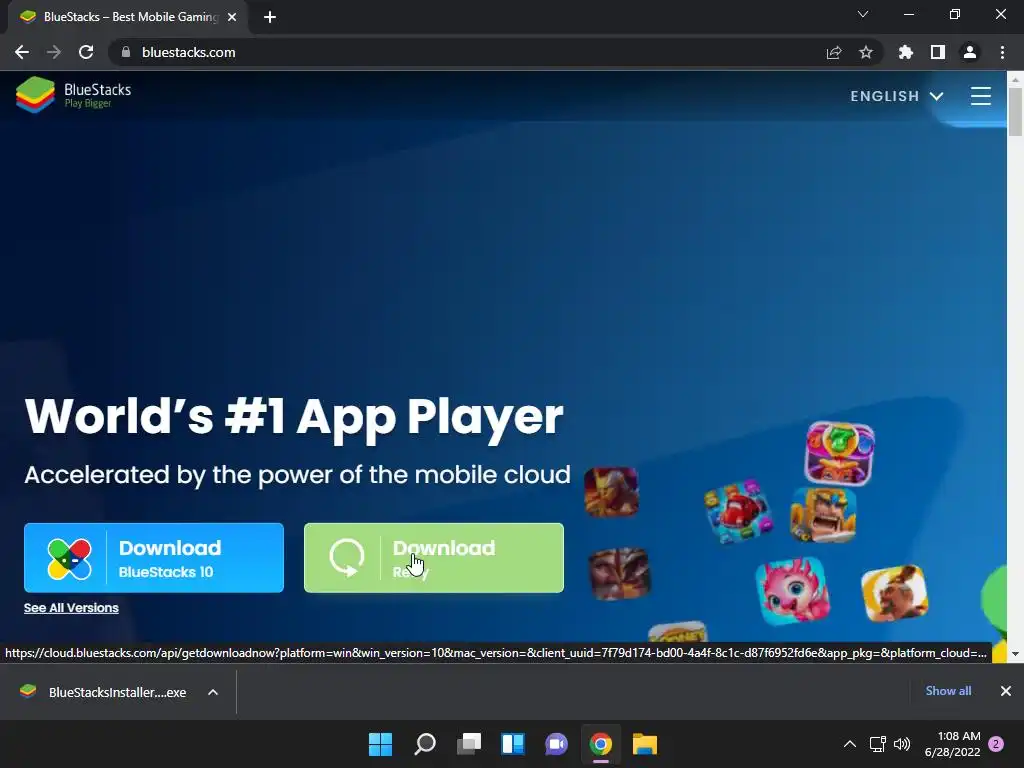Open the Chrome profile avatar
This screenshot has width=1024, height=768.
click(x=970, y=52)
